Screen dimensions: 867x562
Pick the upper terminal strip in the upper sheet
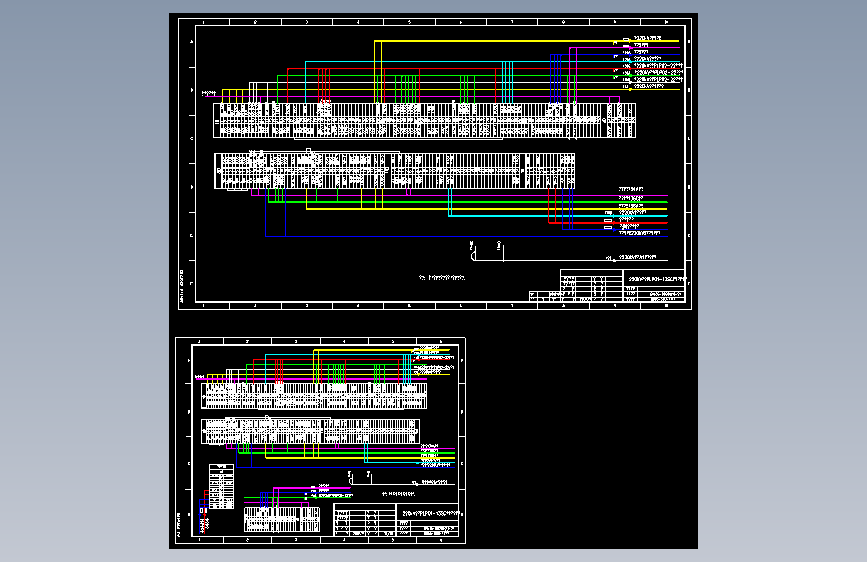pos(425,121)
